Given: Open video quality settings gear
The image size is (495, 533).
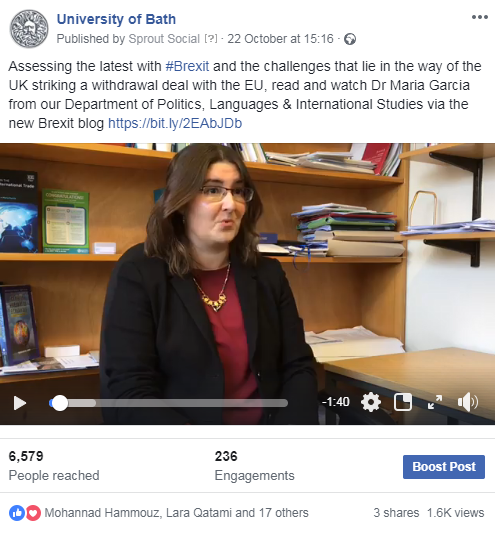Looking at the screenshot, I should coord(371,402).
